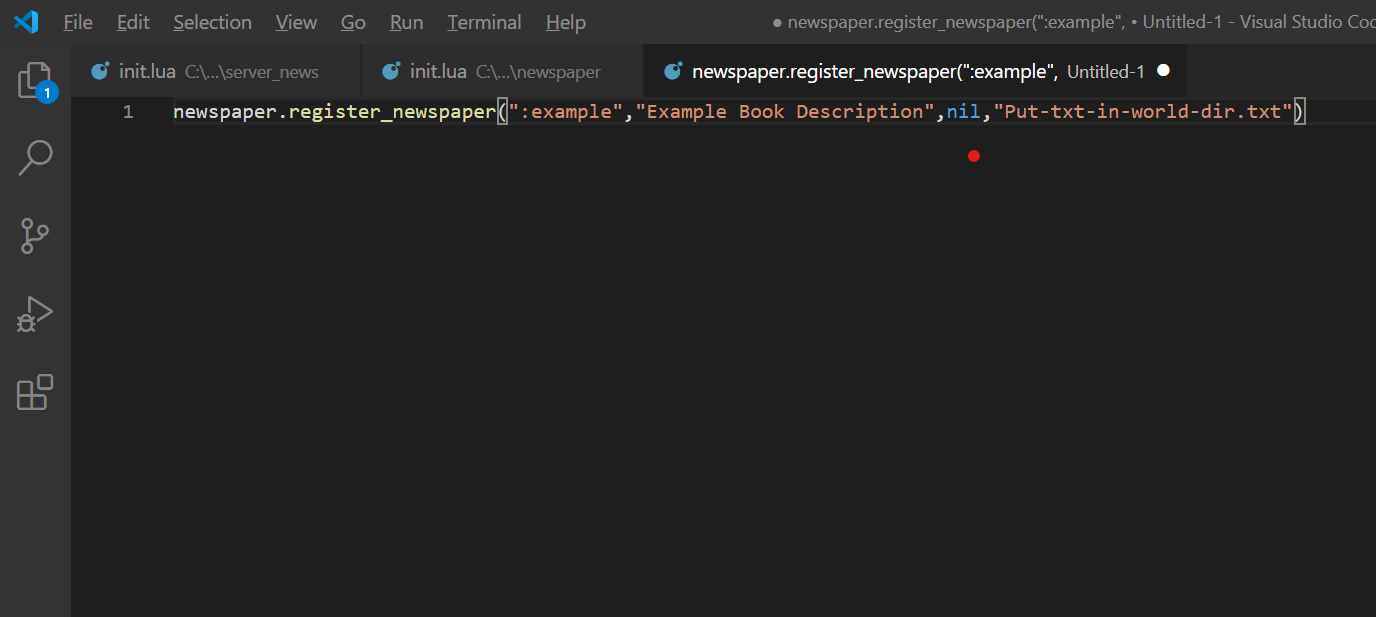Open the View menu
Image resolution: width=1376 pixels, height=617 pixels.
pyautogui.click(x=296, y=22)
